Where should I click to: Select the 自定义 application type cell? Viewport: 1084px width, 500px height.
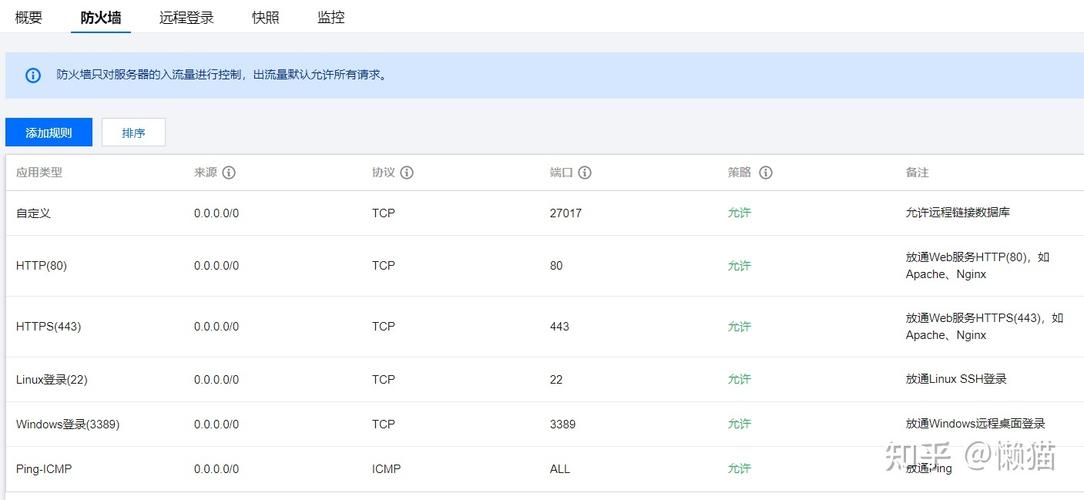(33, 213)
